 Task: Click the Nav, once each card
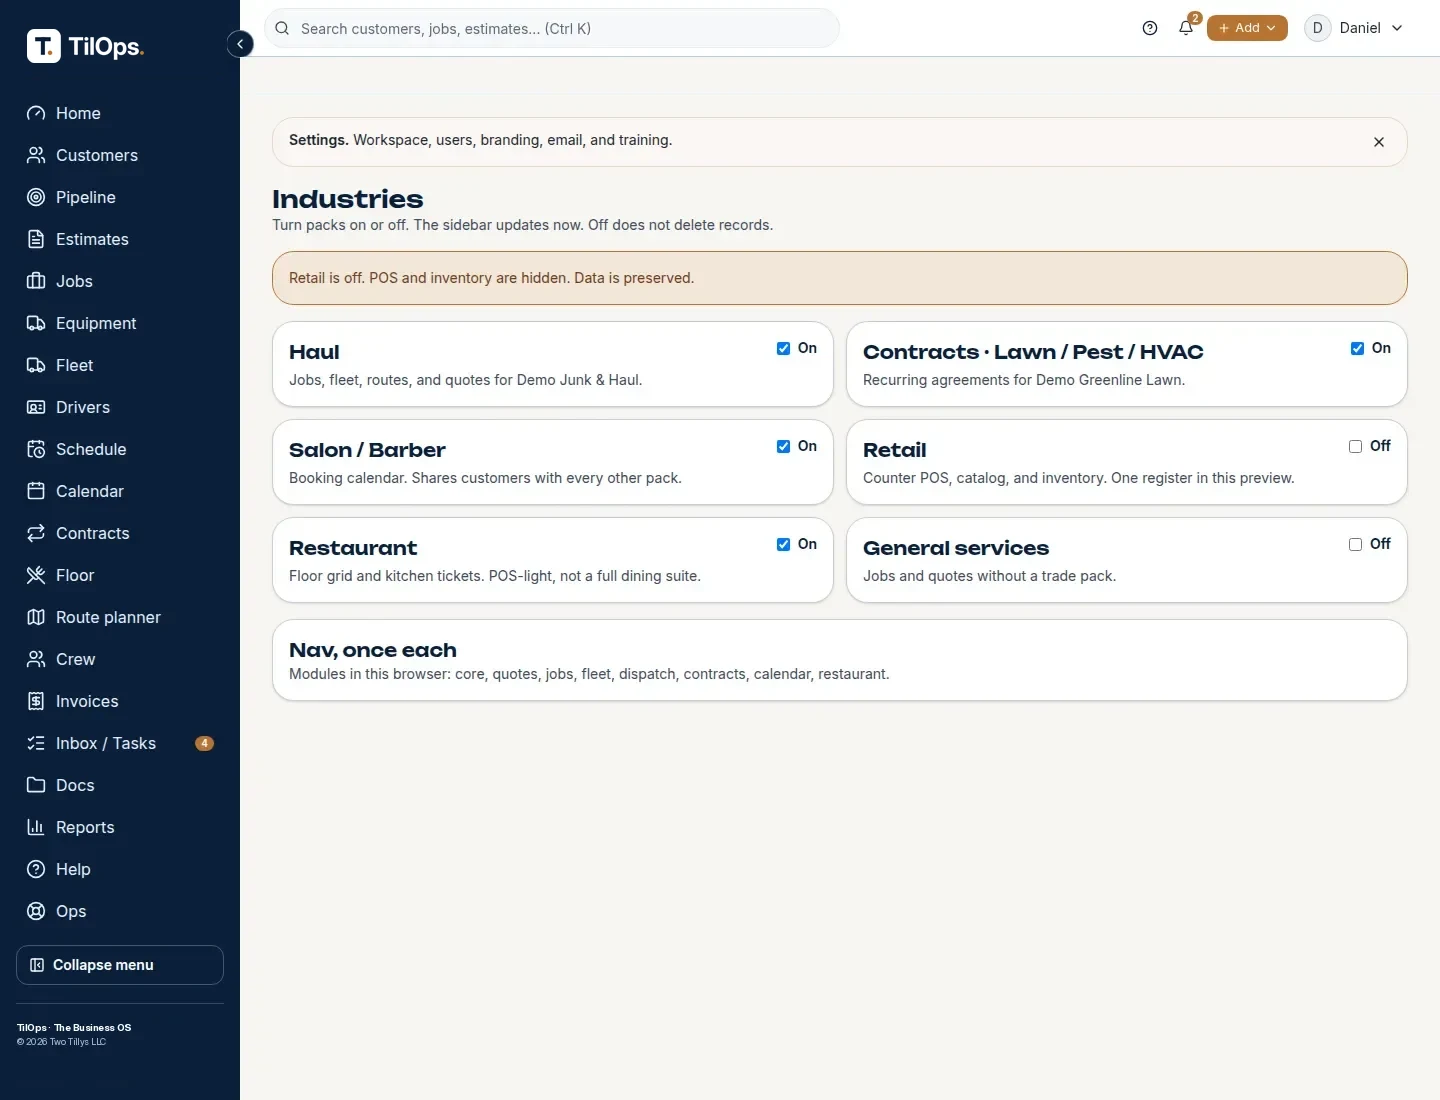(840, 660)
